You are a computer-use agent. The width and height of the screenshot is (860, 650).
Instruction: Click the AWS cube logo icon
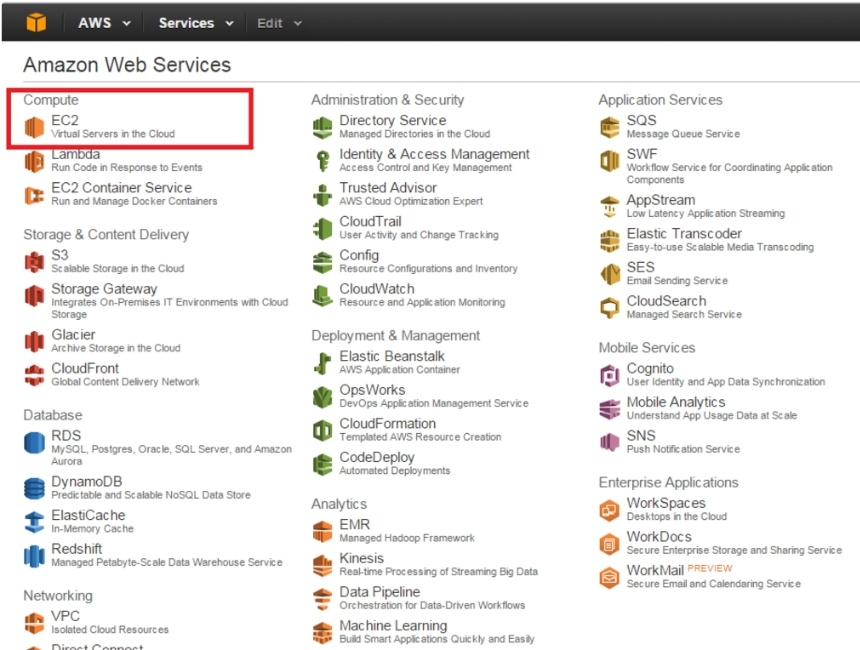tap(36, 22)
